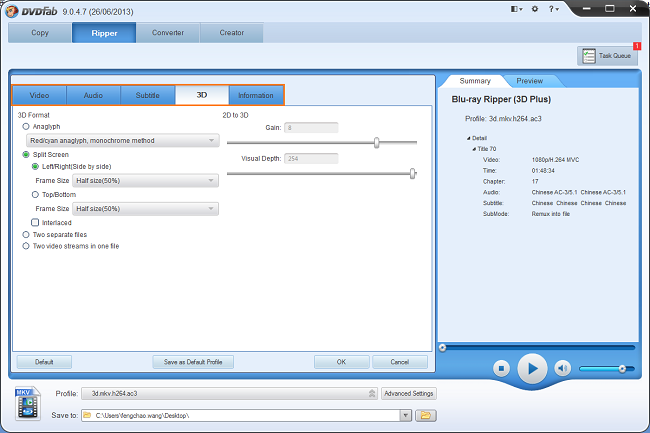
Task: Click the preview seek bar handle
Action: click(442, 348)
